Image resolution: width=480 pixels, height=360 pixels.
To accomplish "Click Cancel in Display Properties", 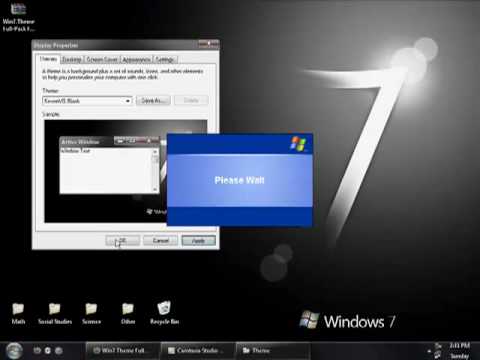I will [x=160, y=240].
